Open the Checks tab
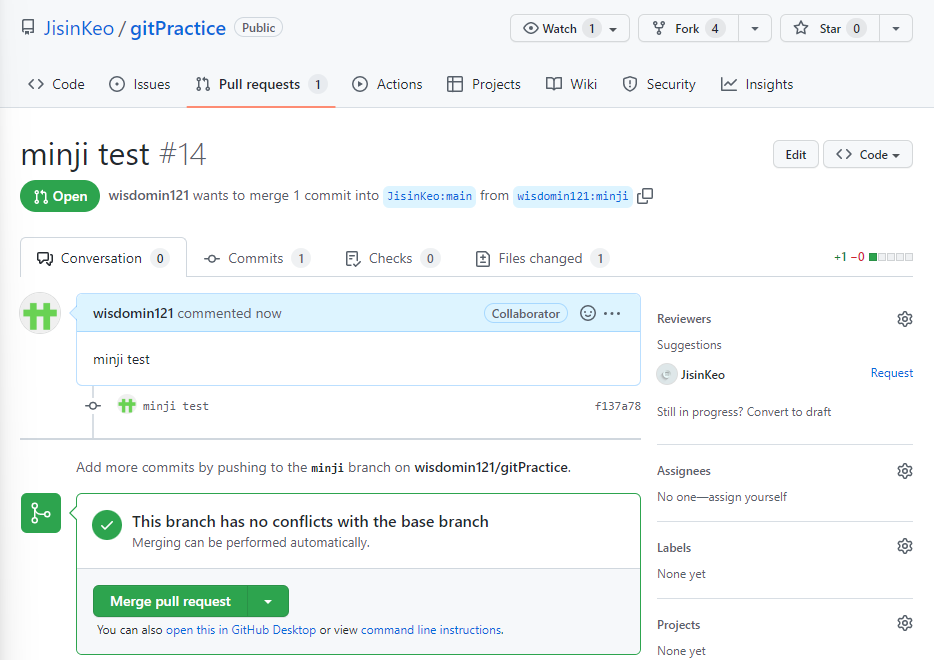This screenshot has height=660, width=934. click(x=392, y=258)
